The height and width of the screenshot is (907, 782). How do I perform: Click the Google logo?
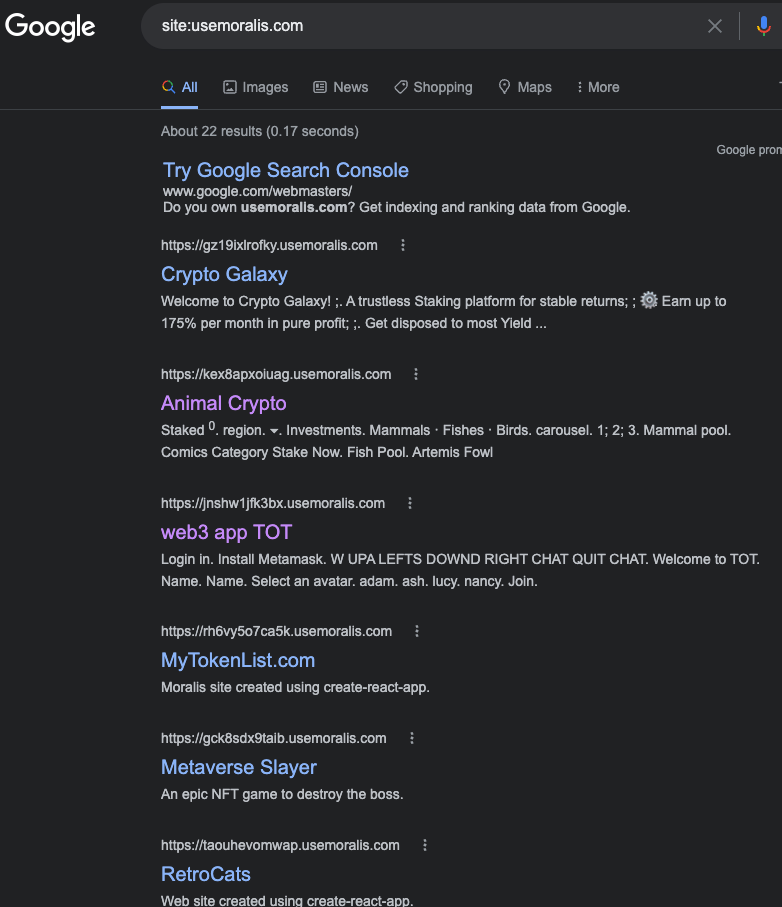pos(50,27)
